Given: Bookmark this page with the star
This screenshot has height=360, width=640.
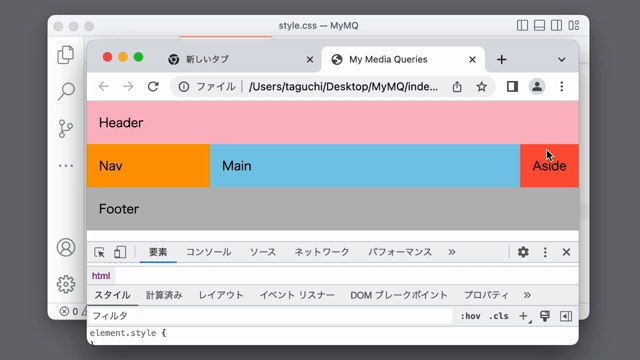Looking at the screenshot, I should pos(482,87).
